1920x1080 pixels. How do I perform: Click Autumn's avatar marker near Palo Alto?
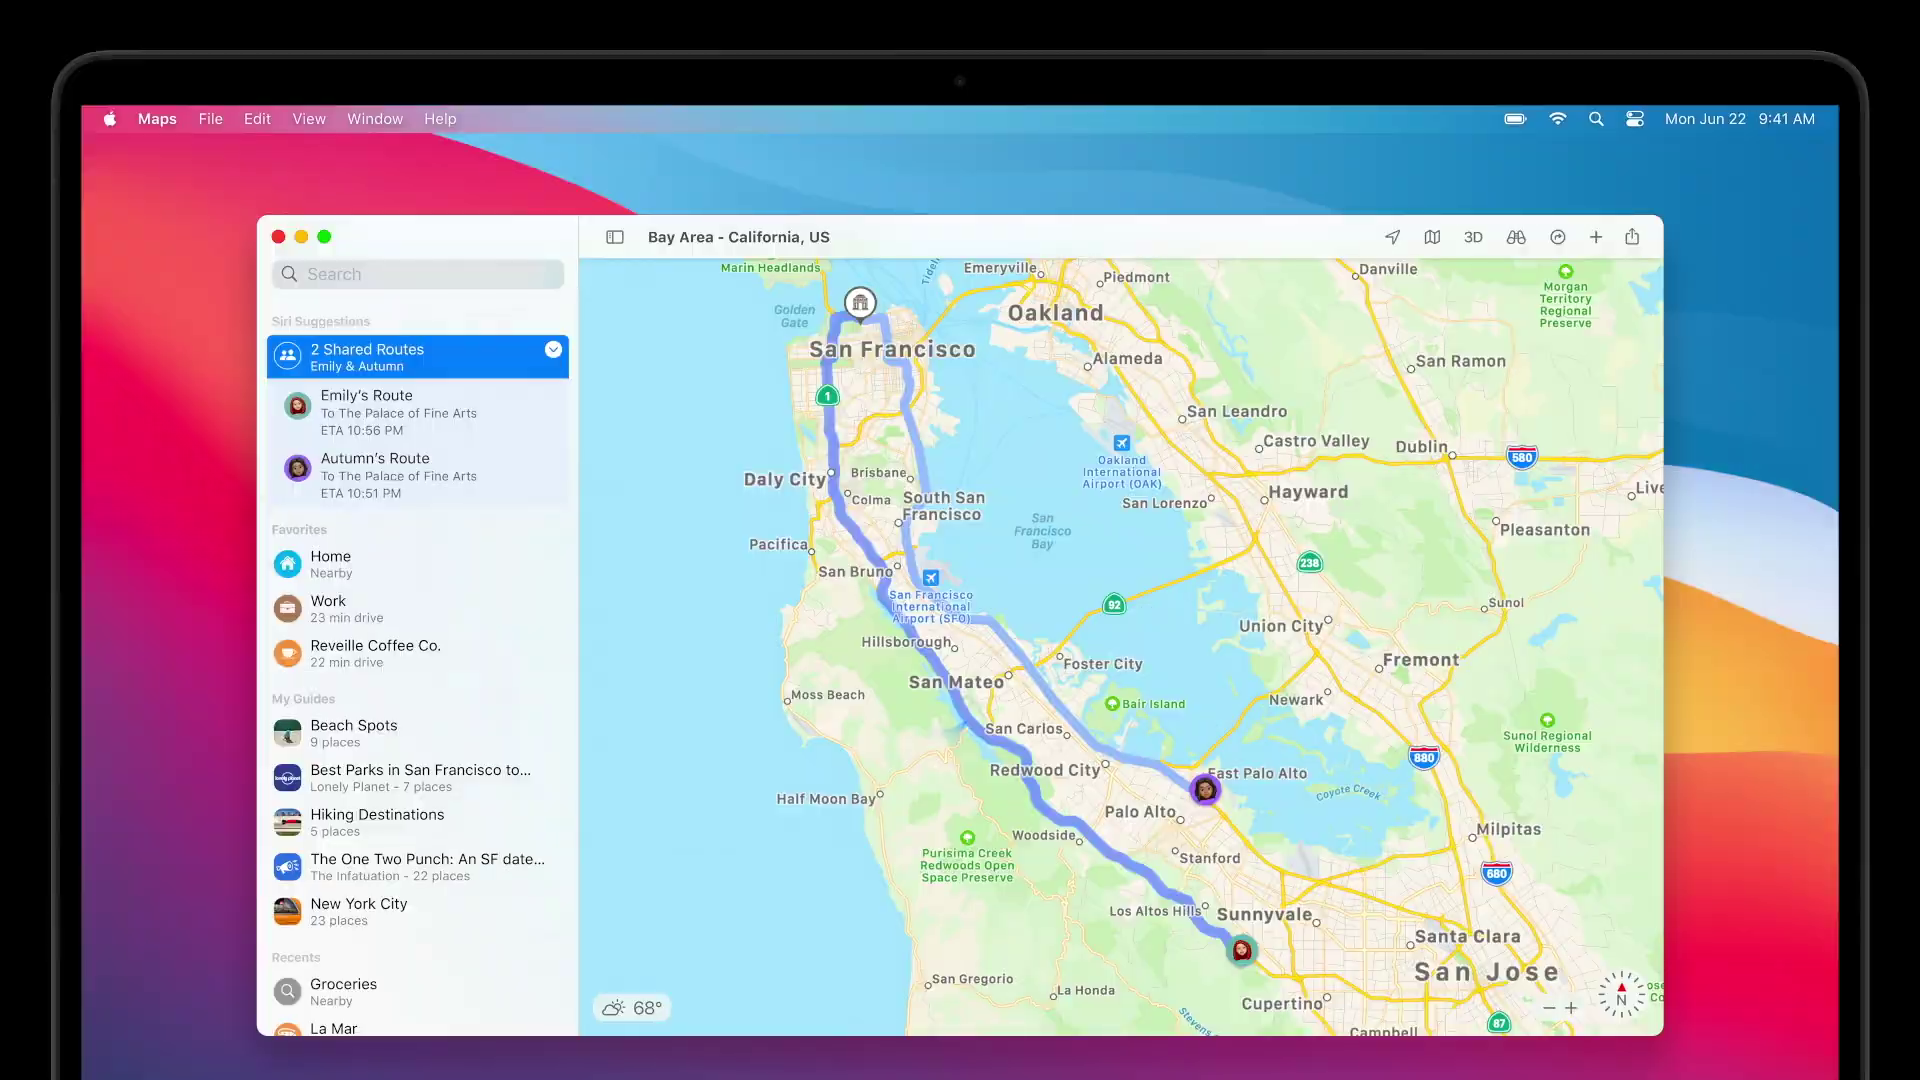point(1205,789)
